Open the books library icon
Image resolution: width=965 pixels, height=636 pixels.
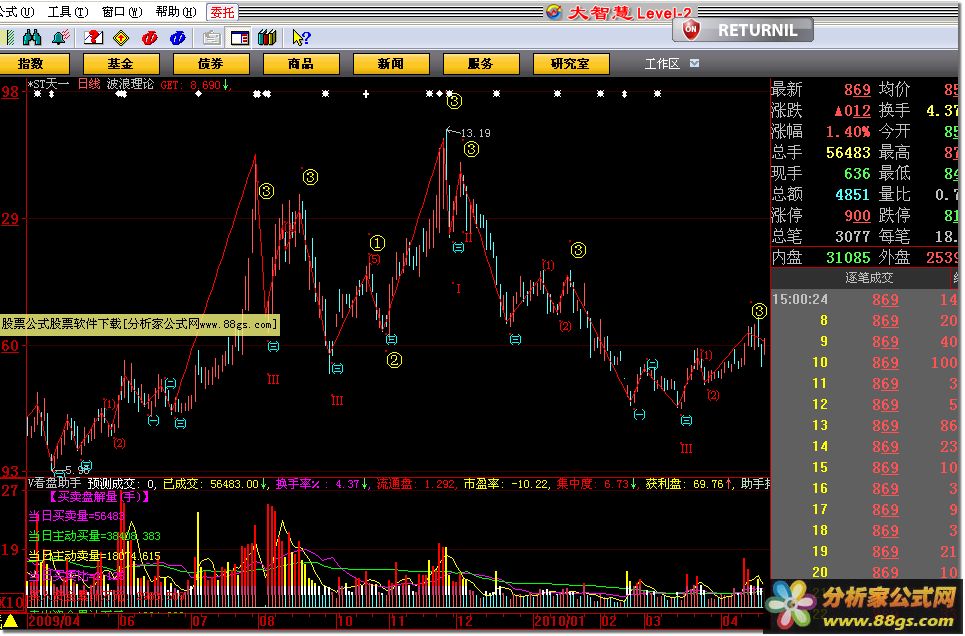tap(266, 38)
